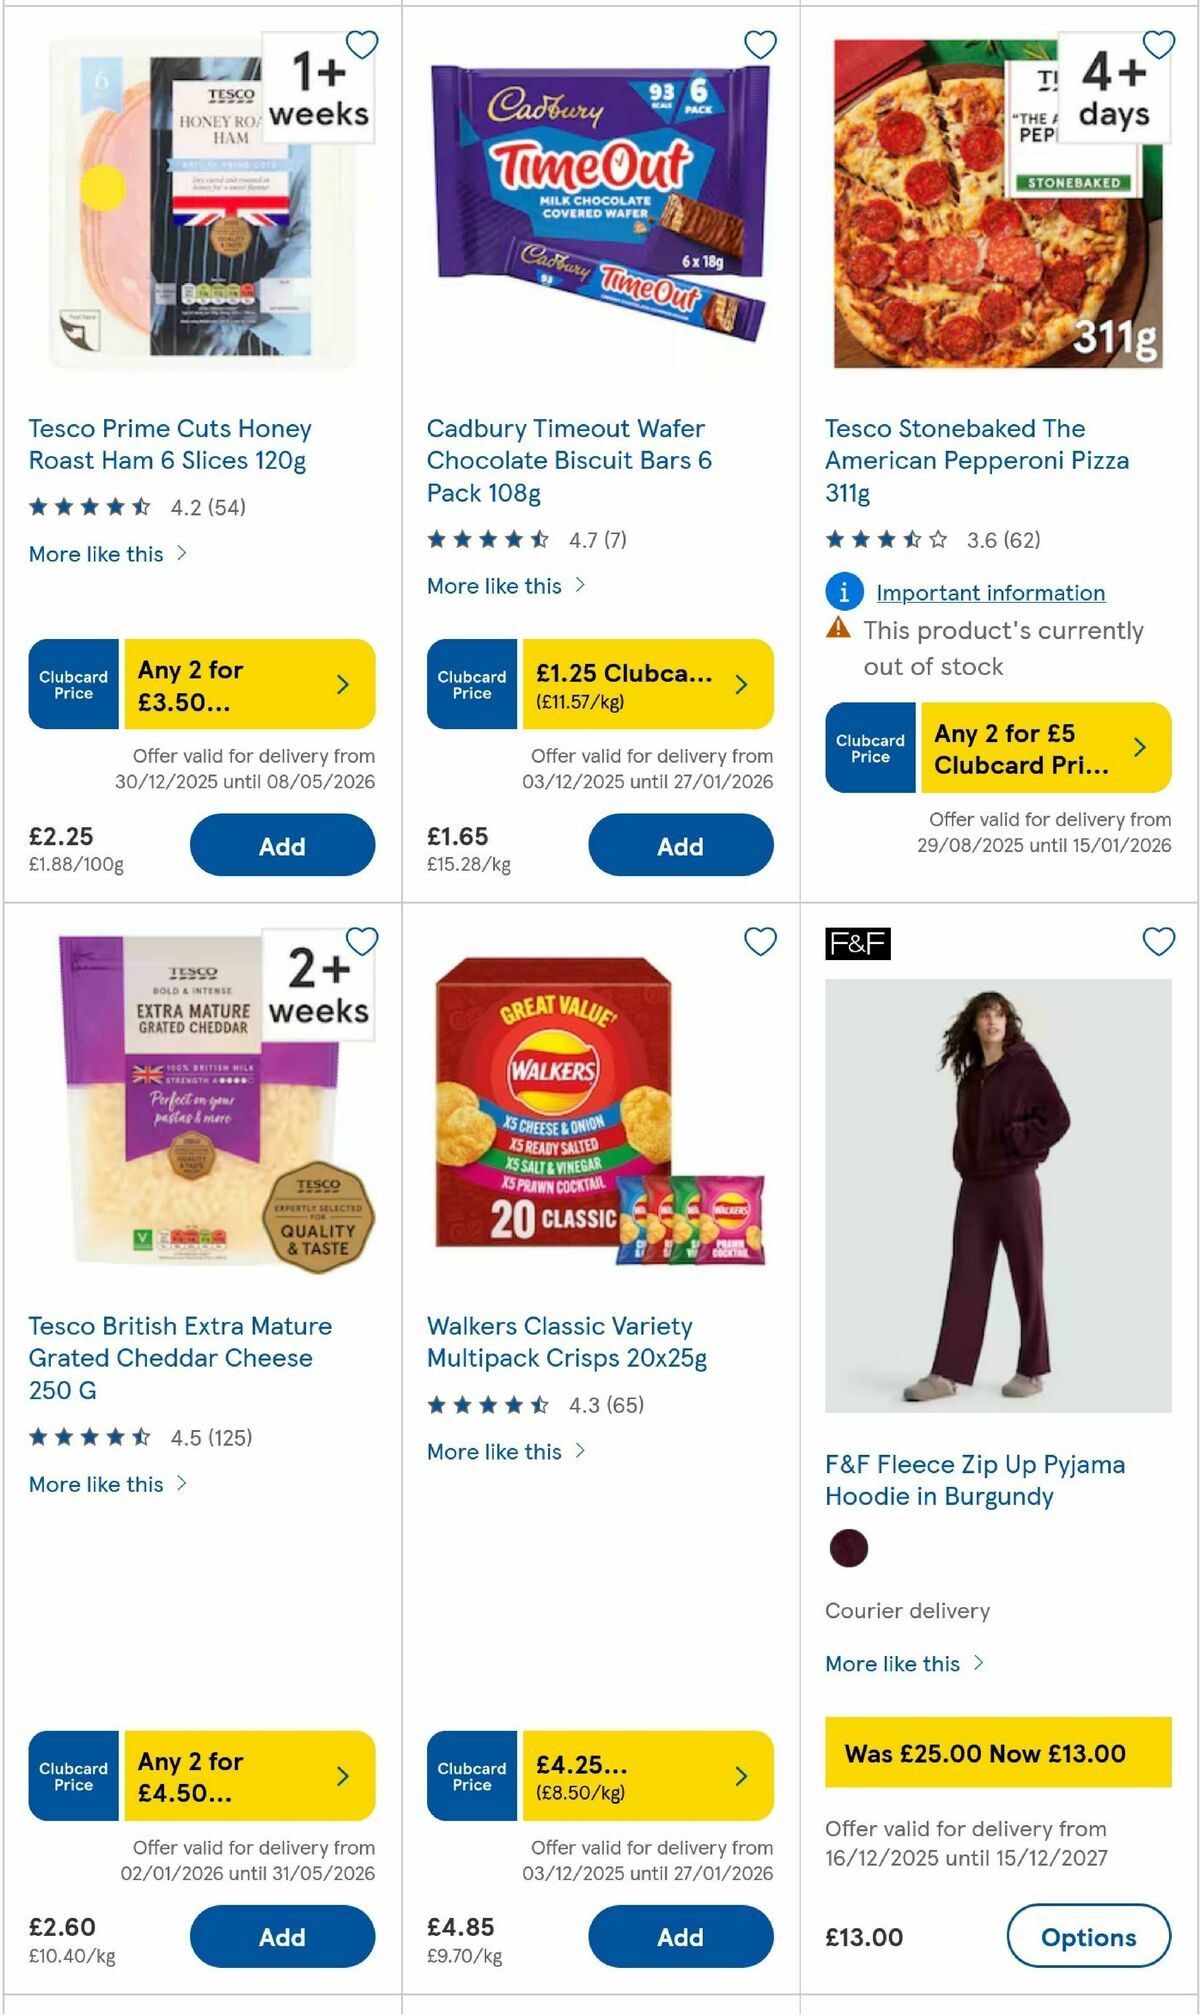This screenshot has height=2016, width=1200.
Task: Click the info icon next to Important information
Action: pos(843,592)
